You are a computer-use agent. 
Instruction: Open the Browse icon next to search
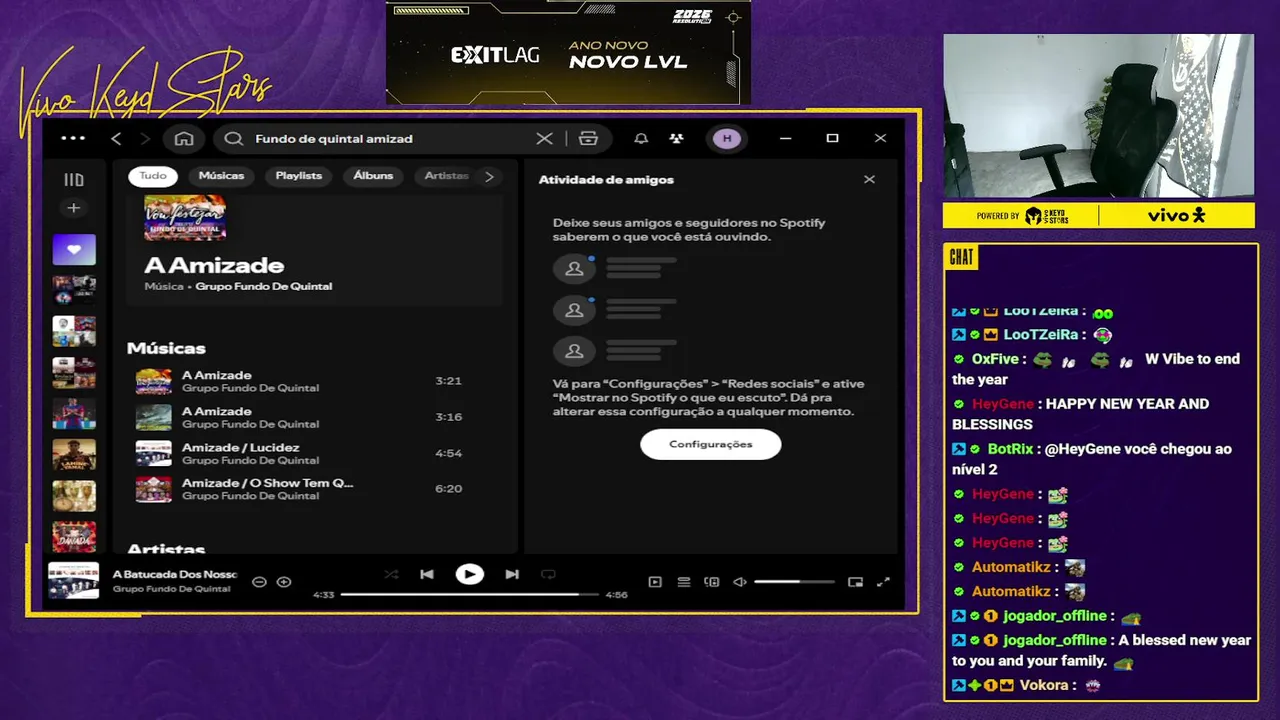588,139
